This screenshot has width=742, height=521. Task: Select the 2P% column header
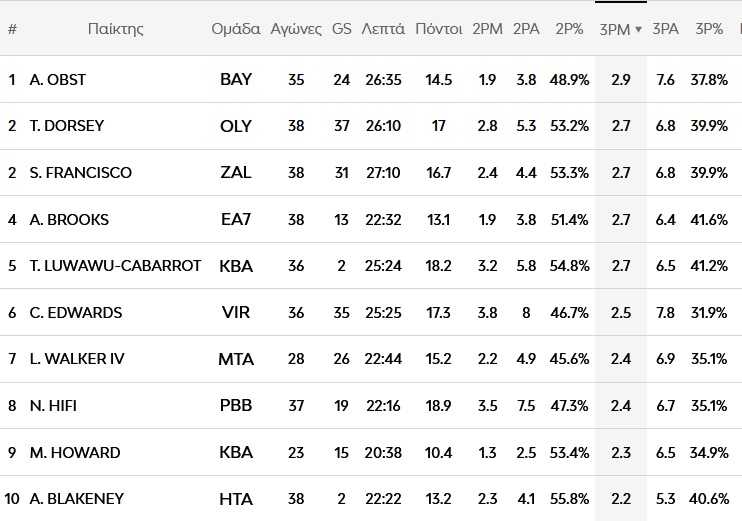pyautogui.click(x=569, y=29)
